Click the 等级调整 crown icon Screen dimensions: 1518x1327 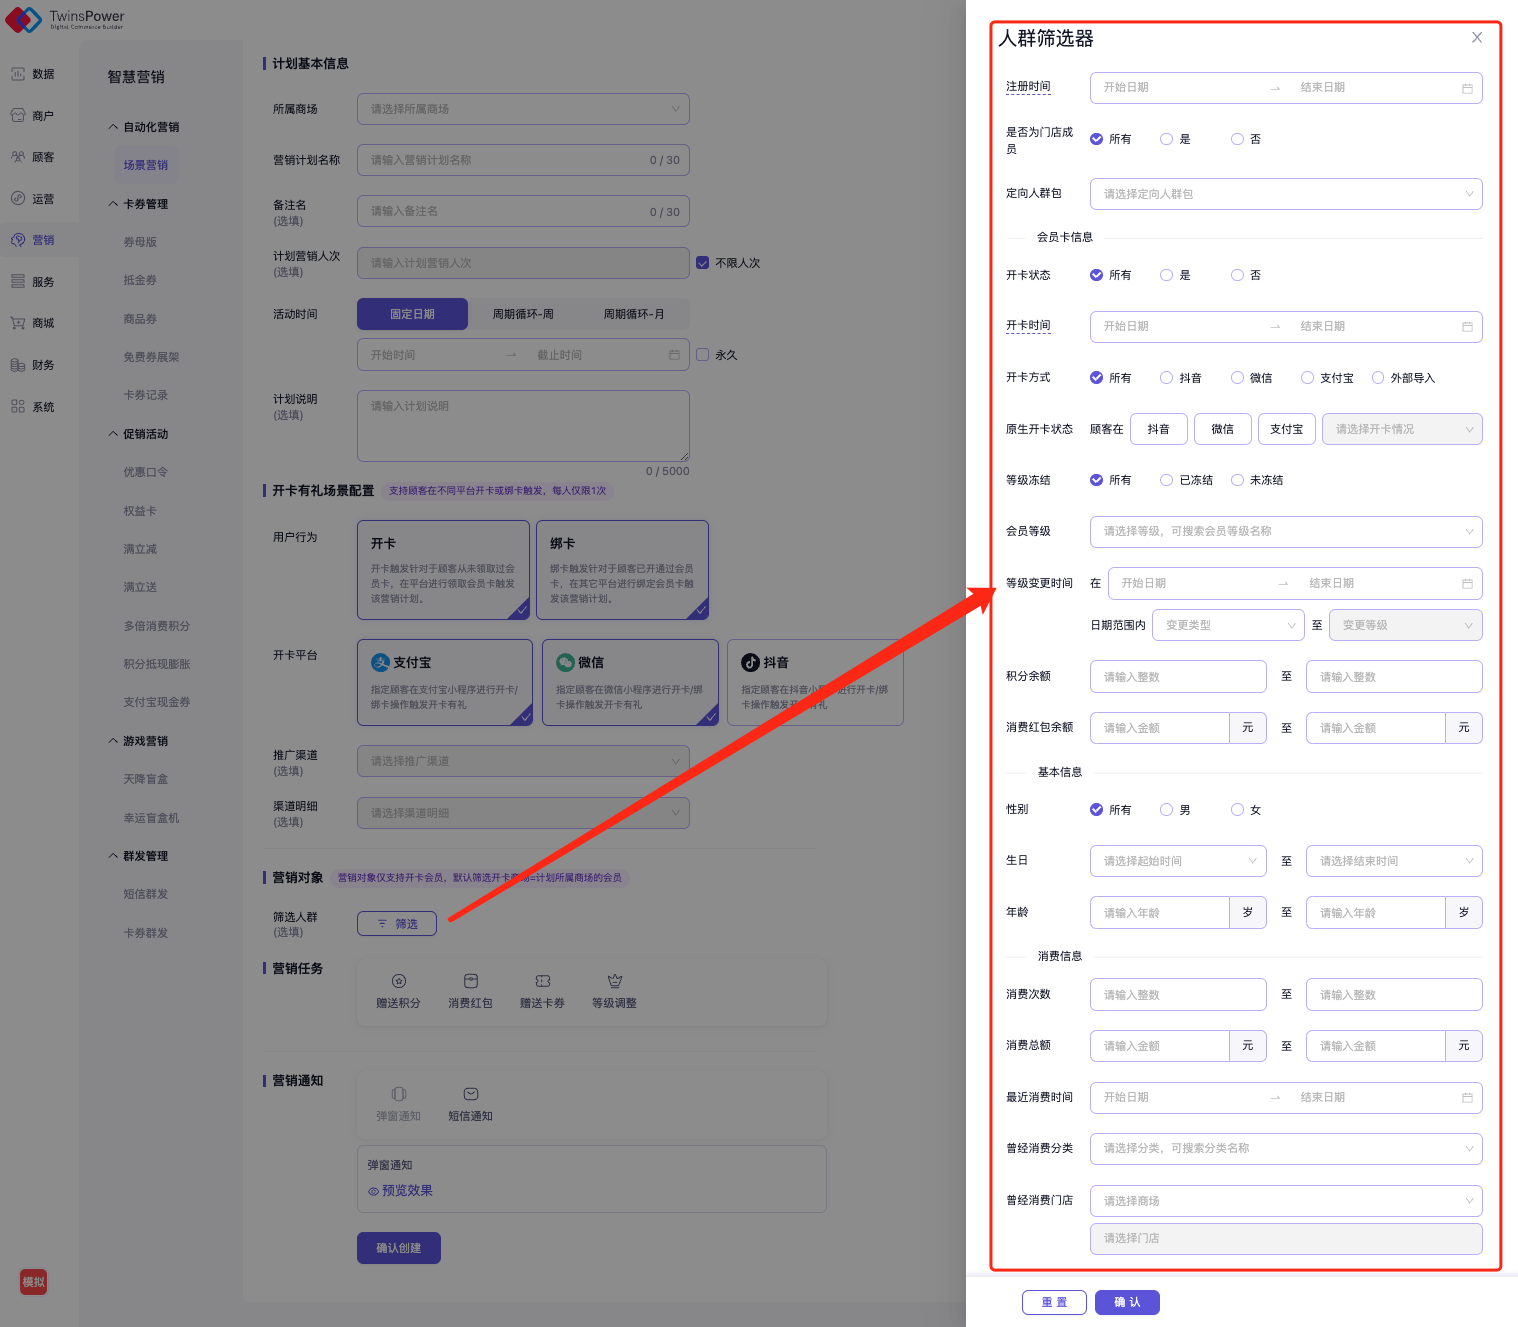pyautogui.click(x=614, y=981)
